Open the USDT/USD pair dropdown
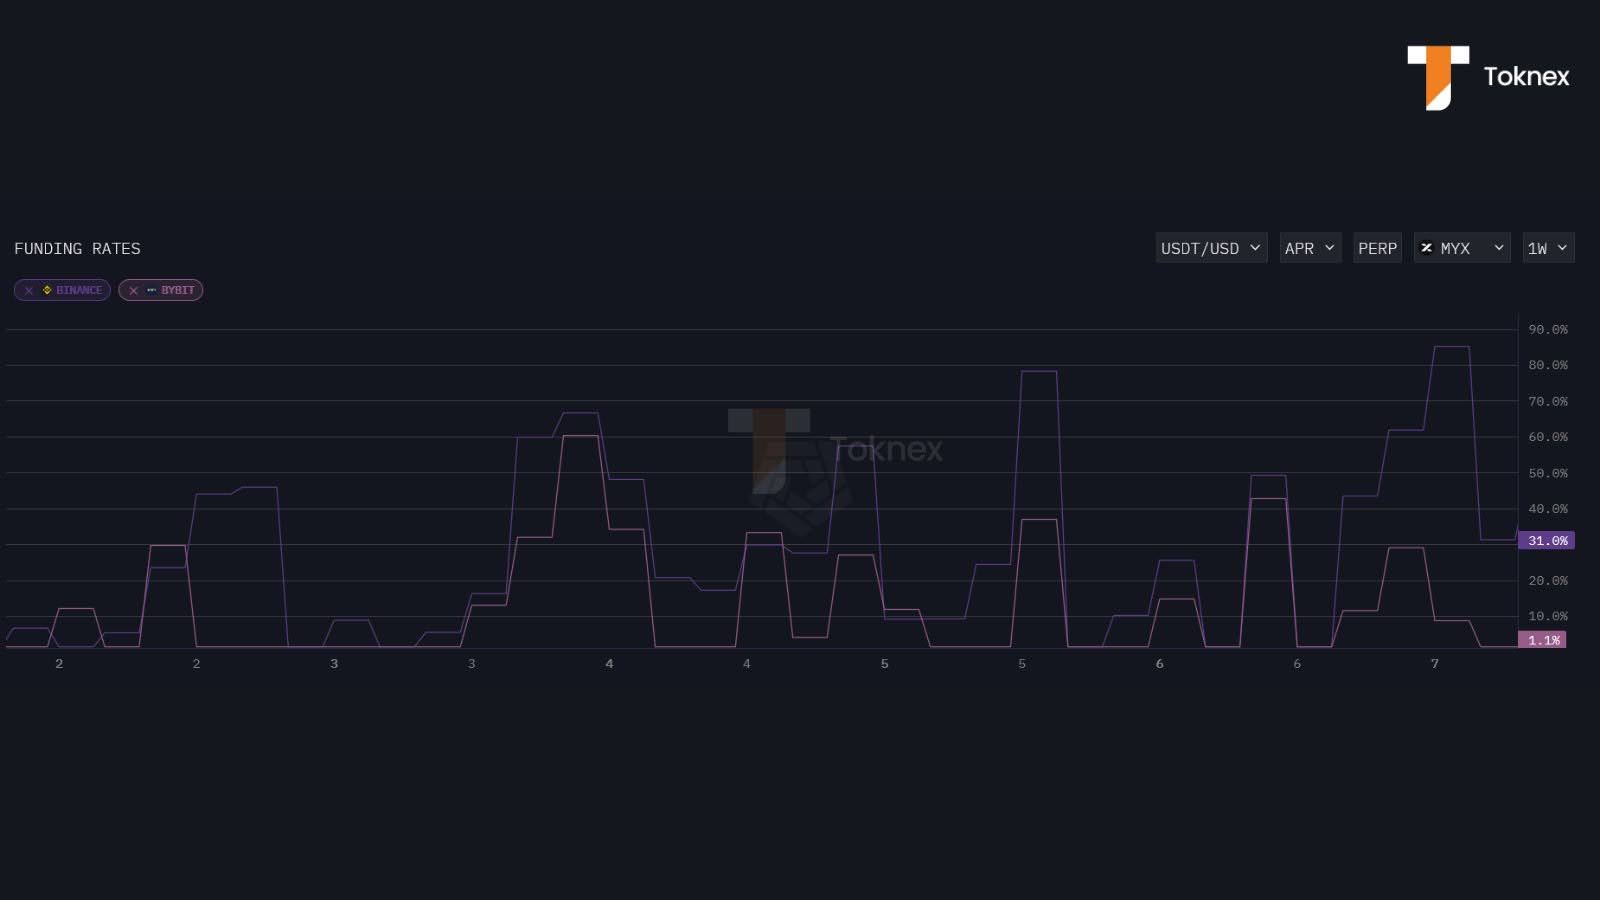1600x900 pixels. tap(1211, 248)
